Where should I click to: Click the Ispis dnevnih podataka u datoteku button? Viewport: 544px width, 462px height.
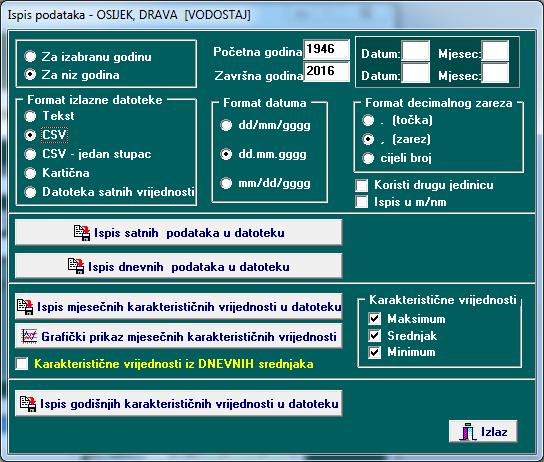pos(178,266)
